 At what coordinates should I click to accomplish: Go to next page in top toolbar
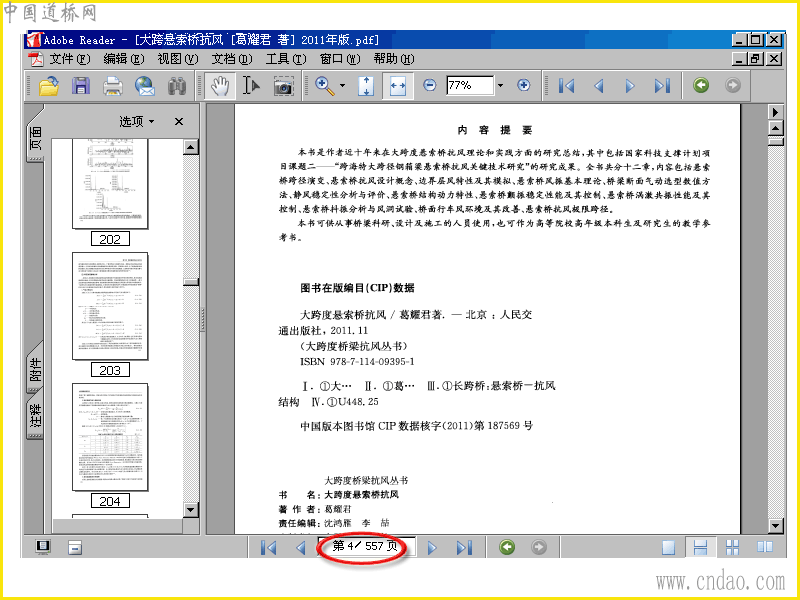pyautogui.click(x=630, y=86)
